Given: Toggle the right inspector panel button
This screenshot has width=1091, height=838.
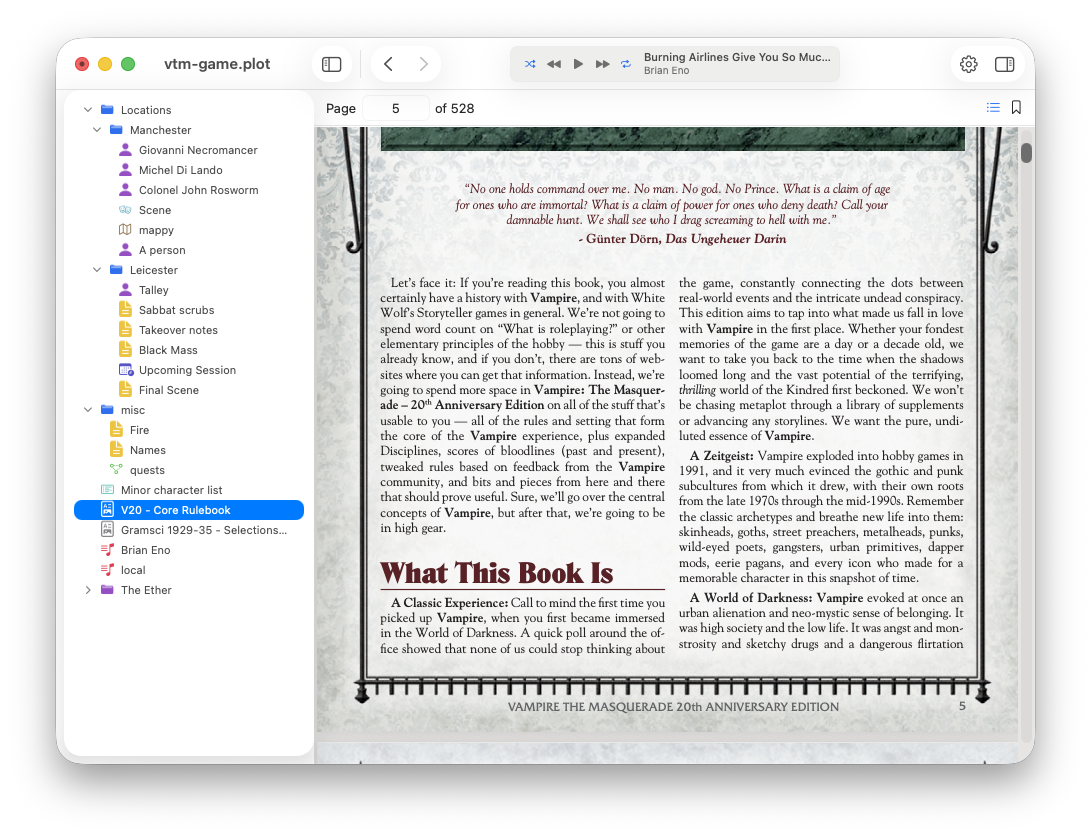Looking at the screenshot, I should (1005, 64).
